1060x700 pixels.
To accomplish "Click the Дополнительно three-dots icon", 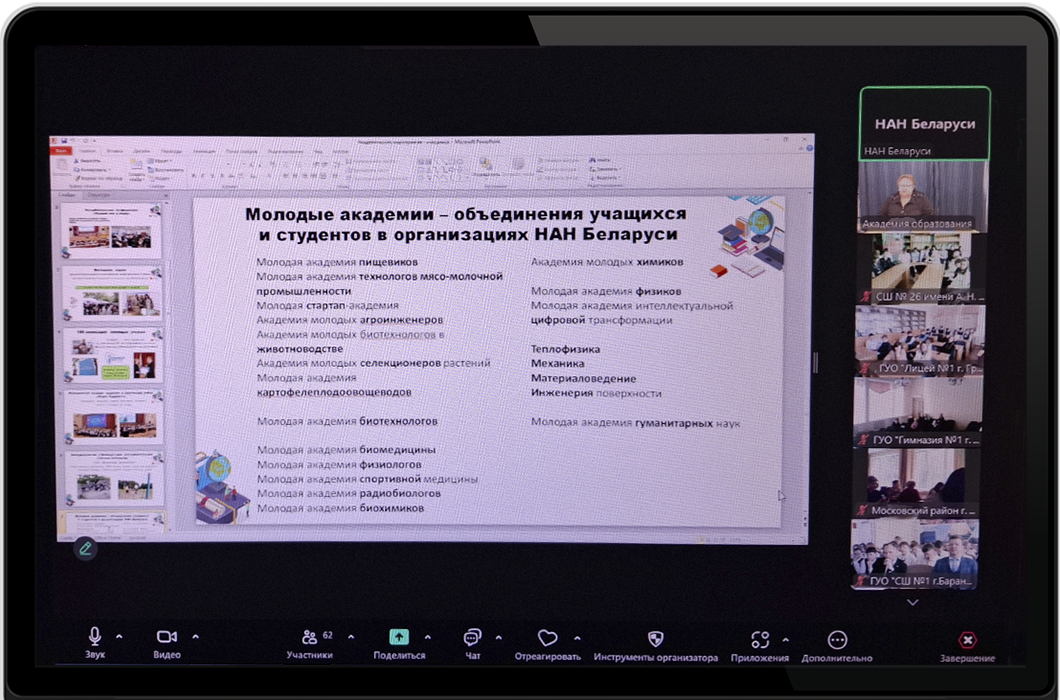I will point(837,640).
